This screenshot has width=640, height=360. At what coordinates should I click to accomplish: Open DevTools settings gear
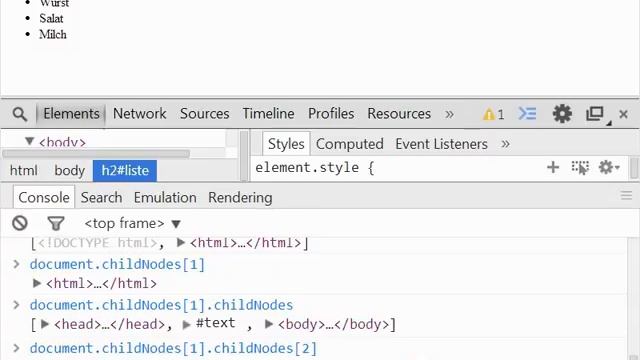pos(562,113)
